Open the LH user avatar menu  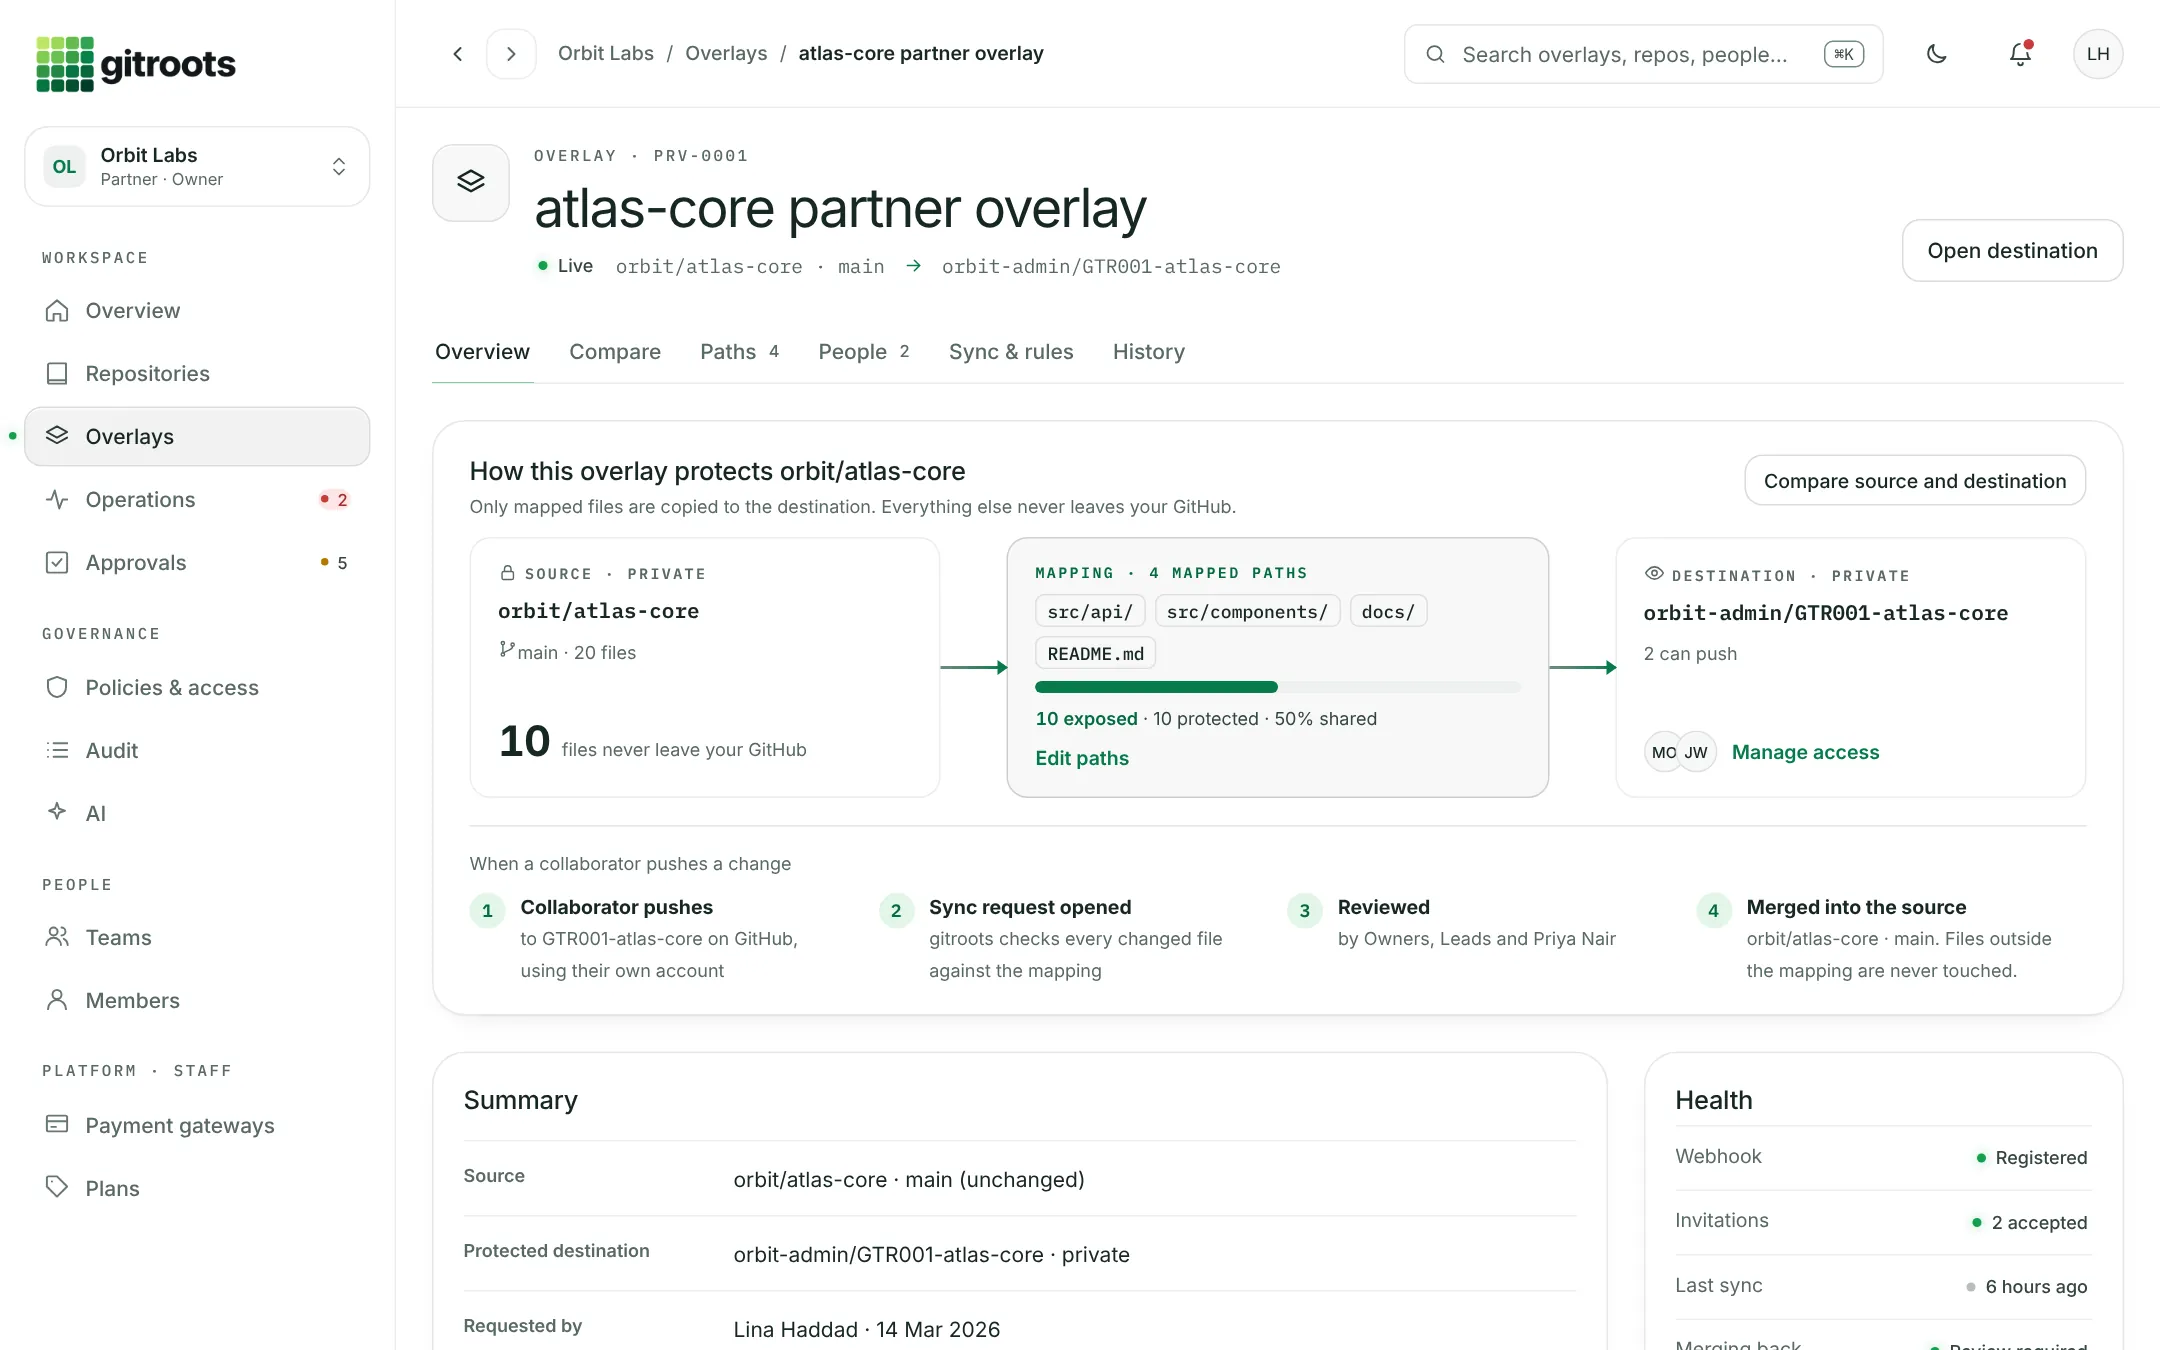2098,54
